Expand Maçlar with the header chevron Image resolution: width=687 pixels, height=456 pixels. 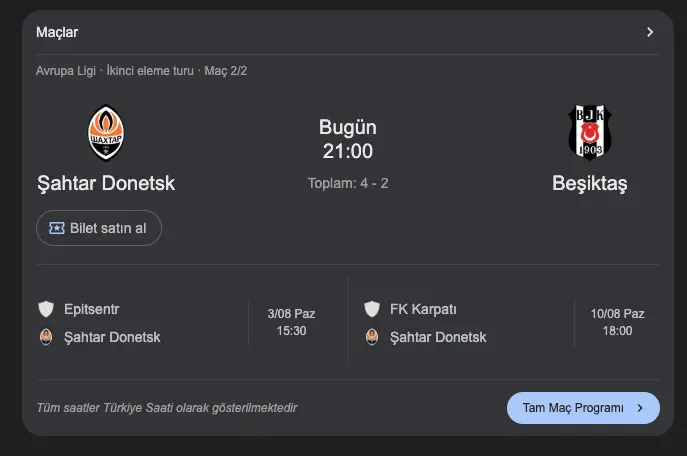coord(650,32)
